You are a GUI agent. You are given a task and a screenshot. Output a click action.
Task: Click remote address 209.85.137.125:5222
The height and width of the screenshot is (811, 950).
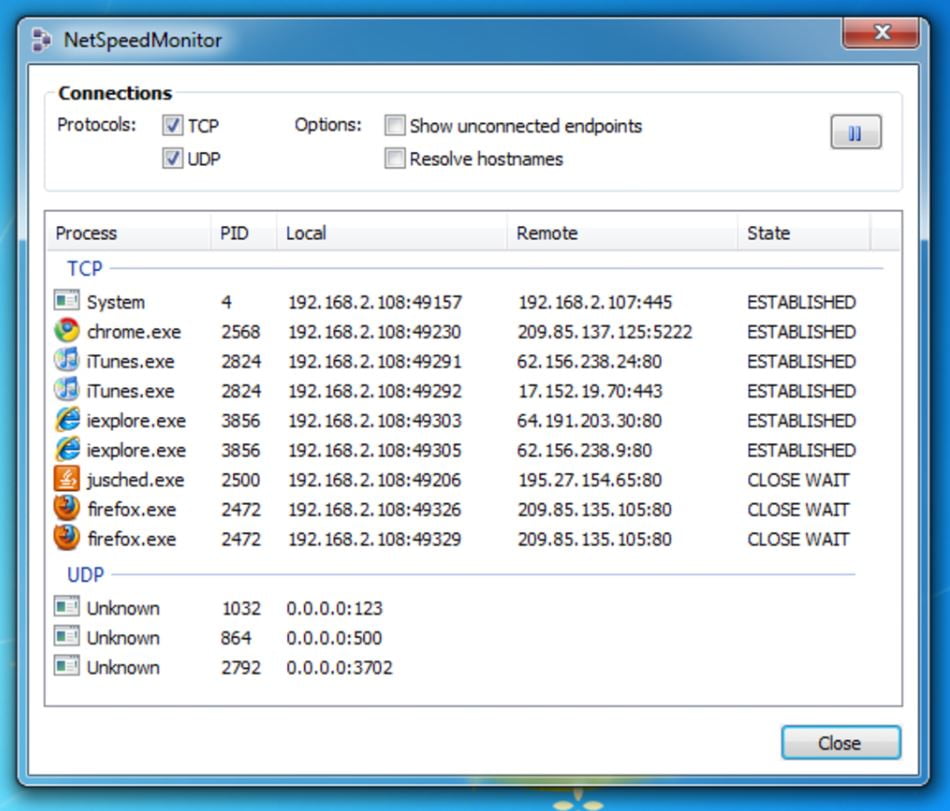(x=605, y=331)
